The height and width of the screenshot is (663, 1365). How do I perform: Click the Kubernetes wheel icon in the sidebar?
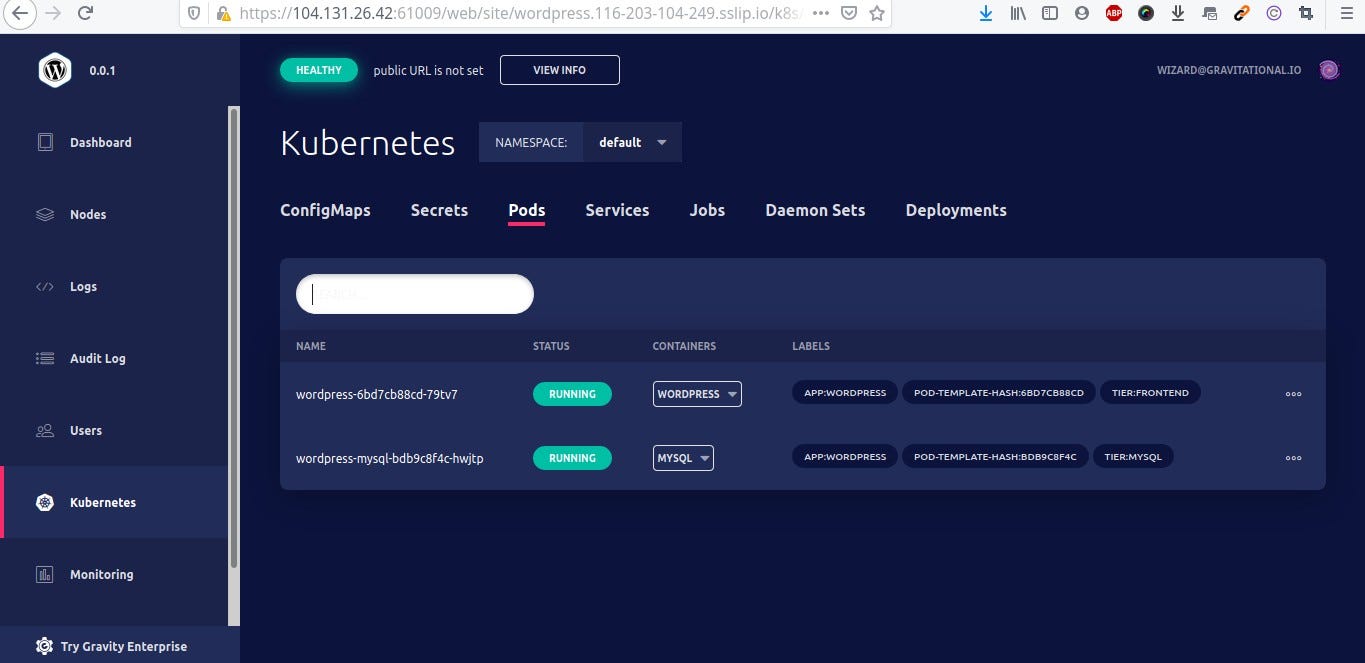click(x=45, y=502)
